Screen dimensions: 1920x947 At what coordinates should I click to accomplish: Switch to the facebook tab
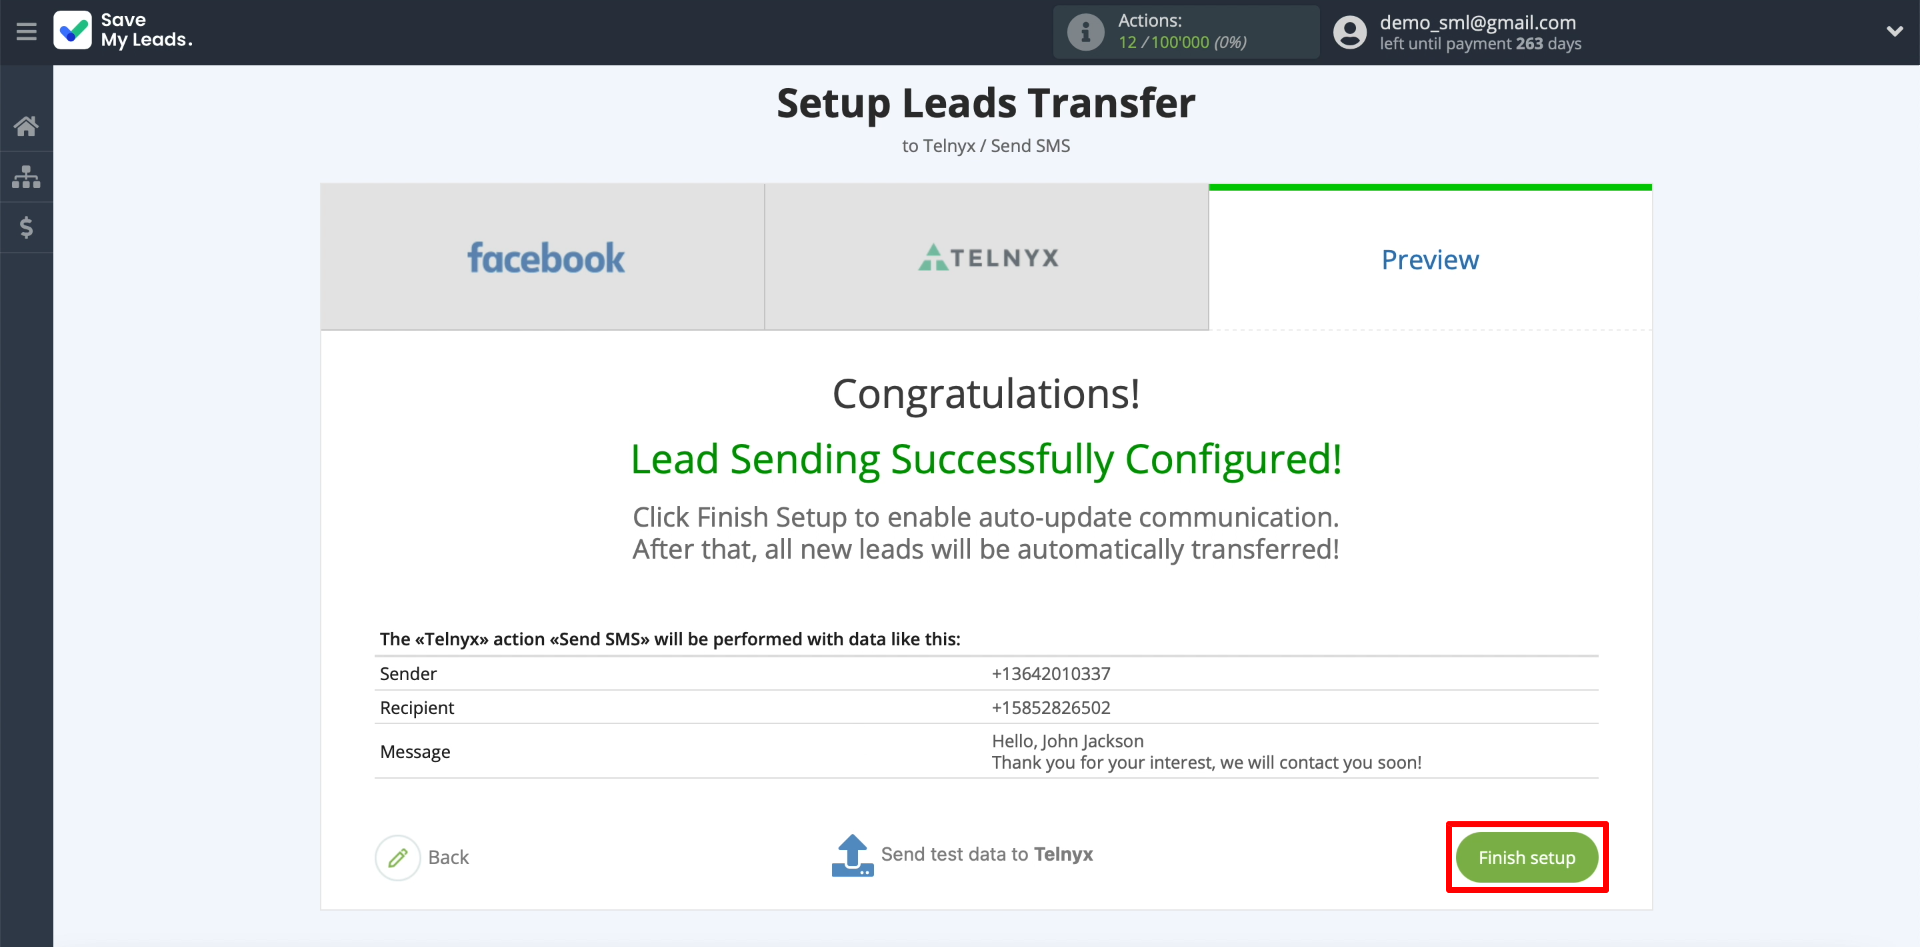[x=543, y=257]
